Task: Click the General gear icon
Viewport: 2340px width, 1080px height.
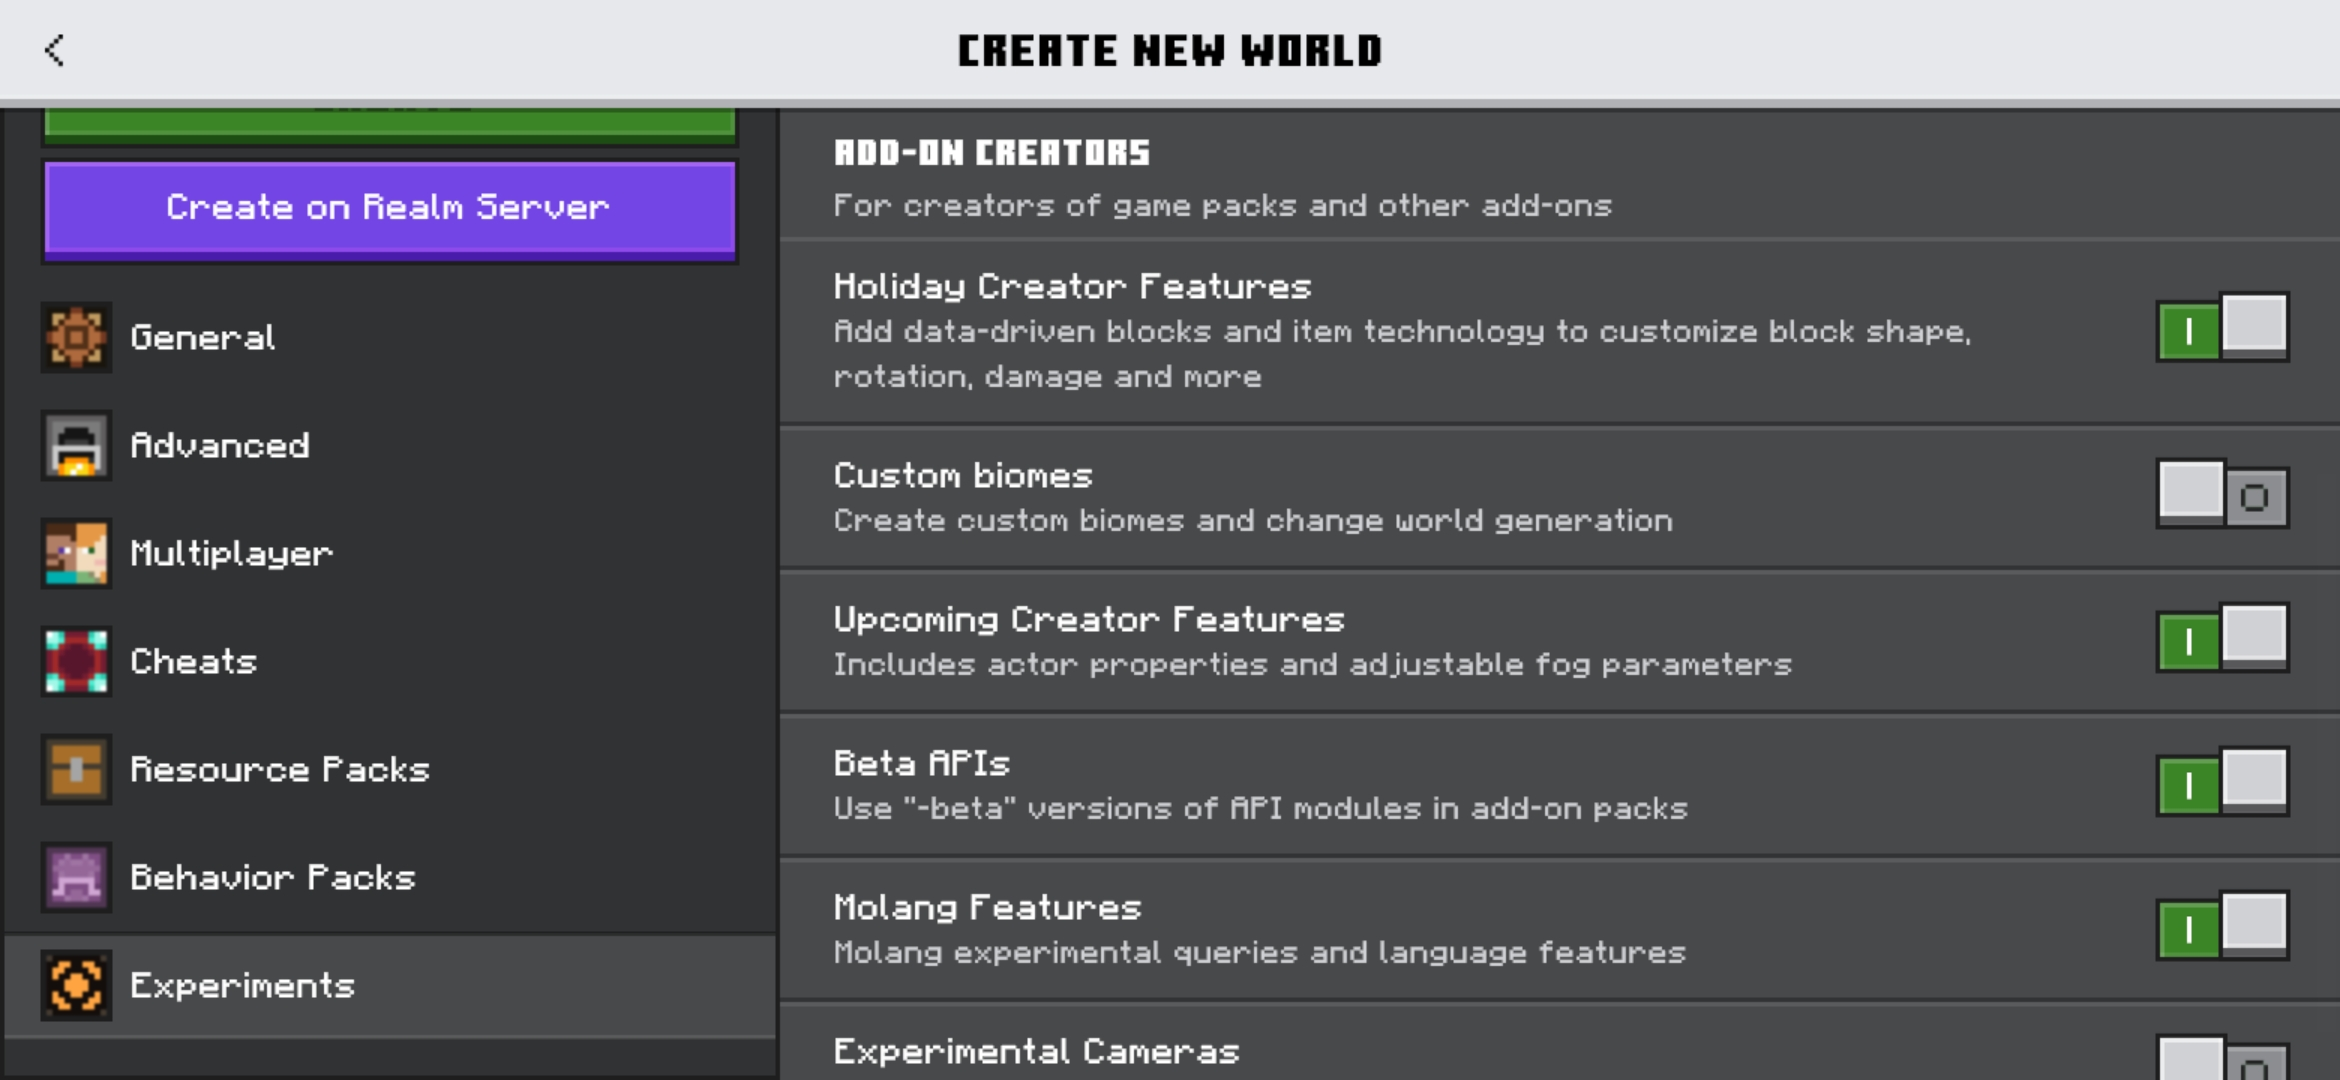Action: 76,337
